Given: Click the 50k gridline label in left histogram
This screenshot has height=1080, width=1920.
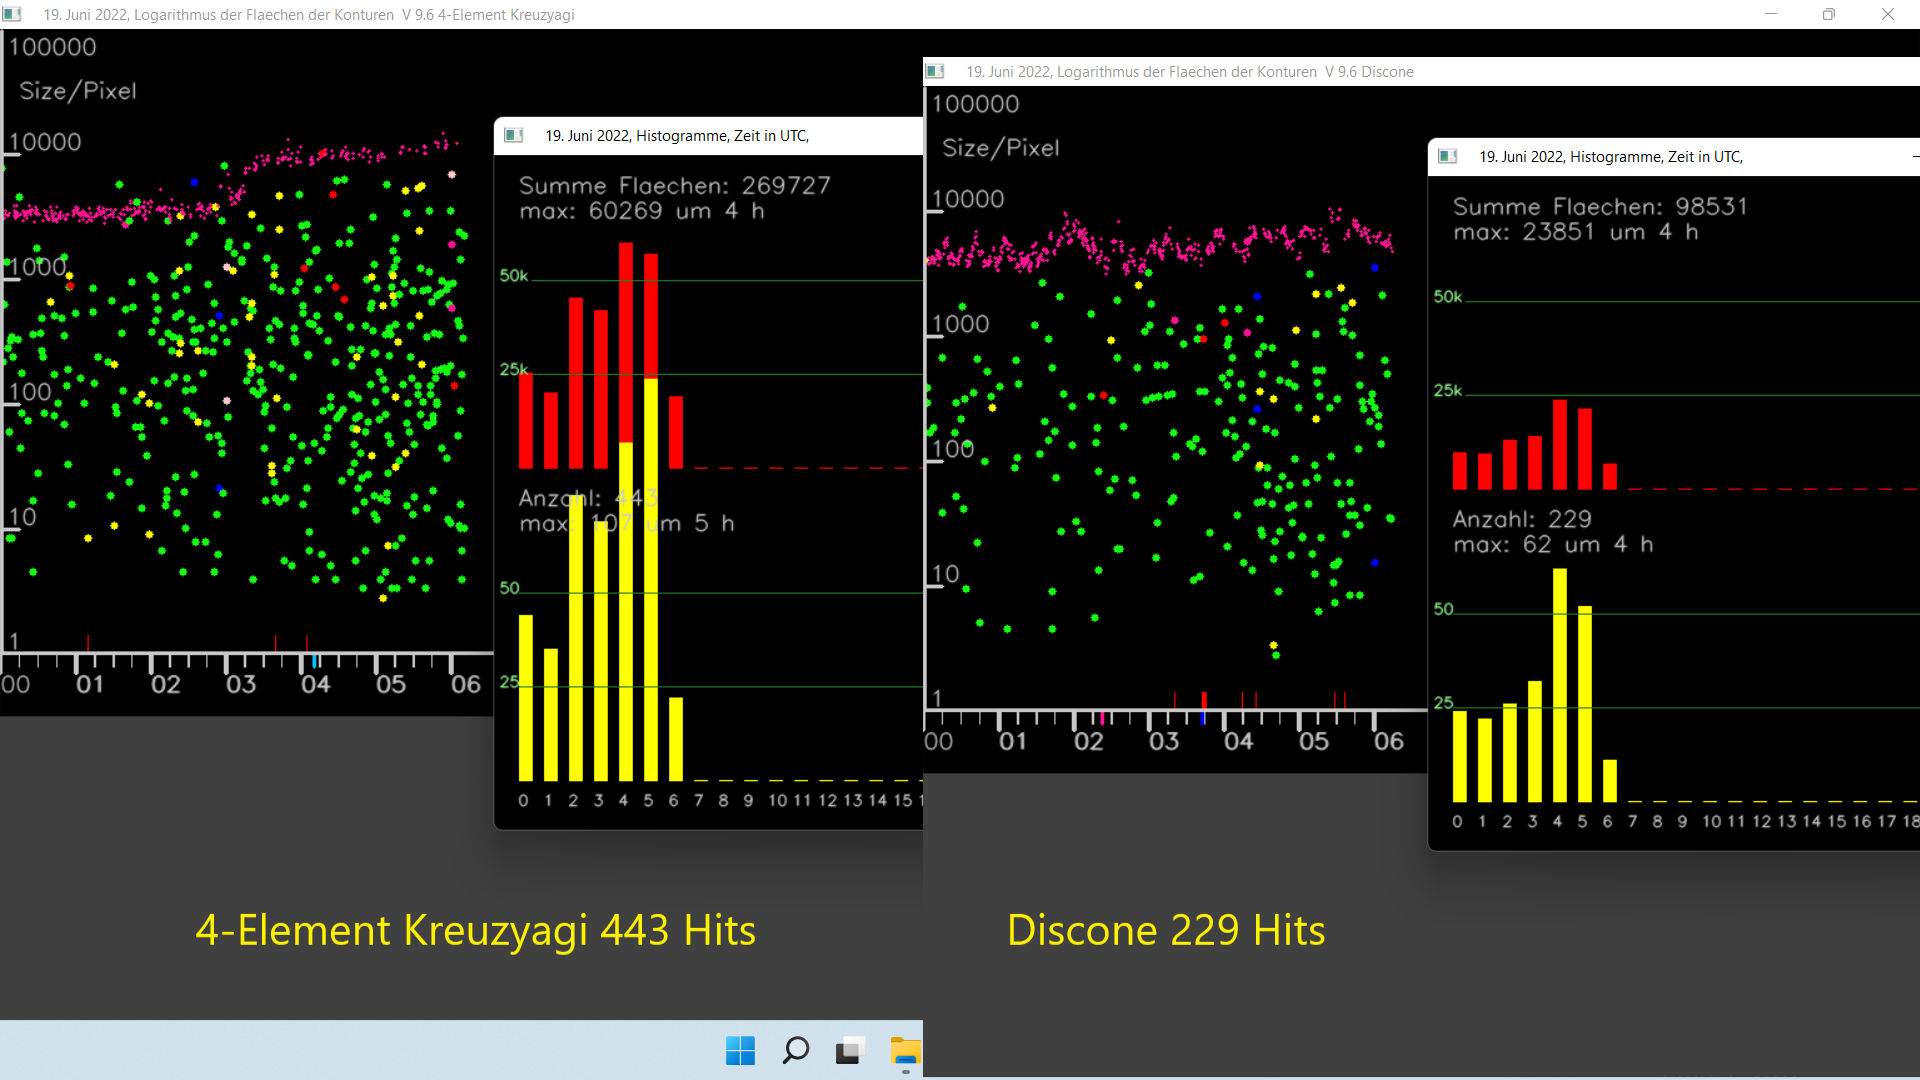Looking at the screenshot, I should 514,275.
